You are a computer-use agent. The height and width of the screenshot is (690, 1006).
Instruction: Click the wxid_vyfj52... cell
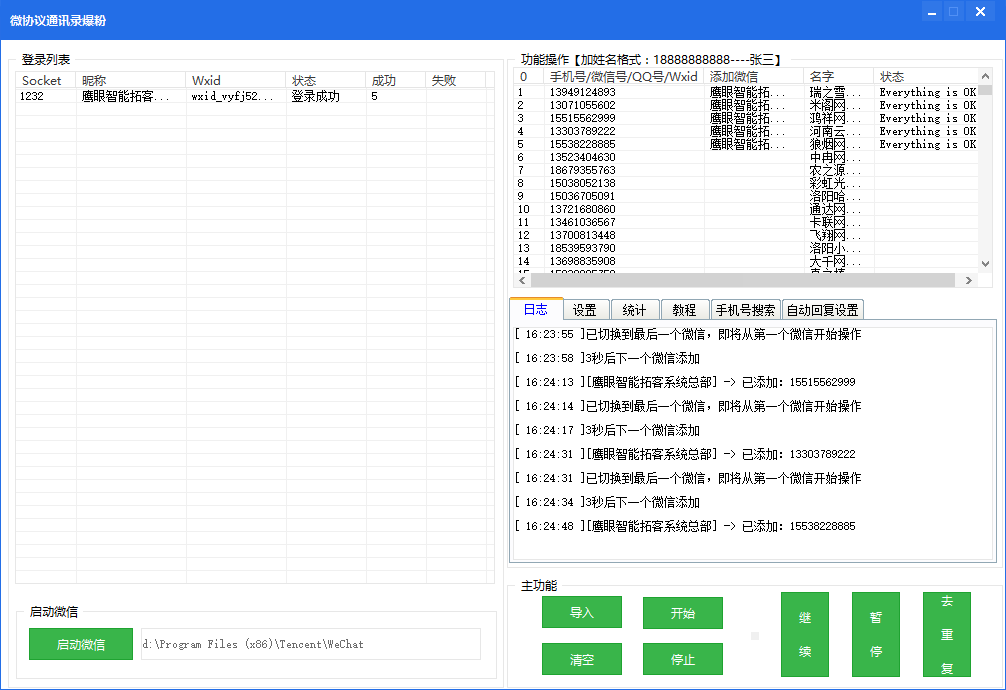pyautogui.click(x=232, y=96)
